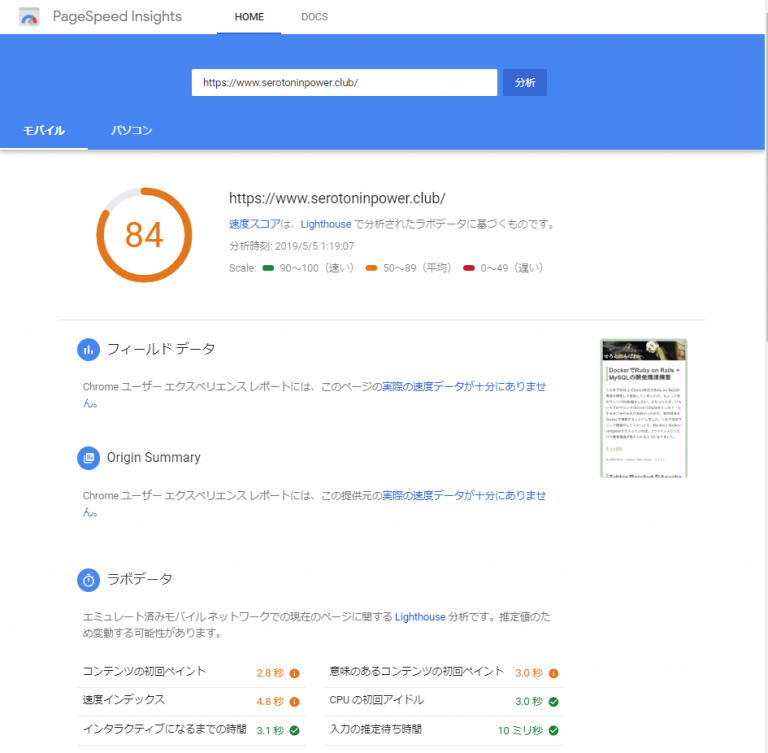Viewport: 768px width, 753px height.
Task: Select the モバイル results tab
Action: [x=44, y=130]
